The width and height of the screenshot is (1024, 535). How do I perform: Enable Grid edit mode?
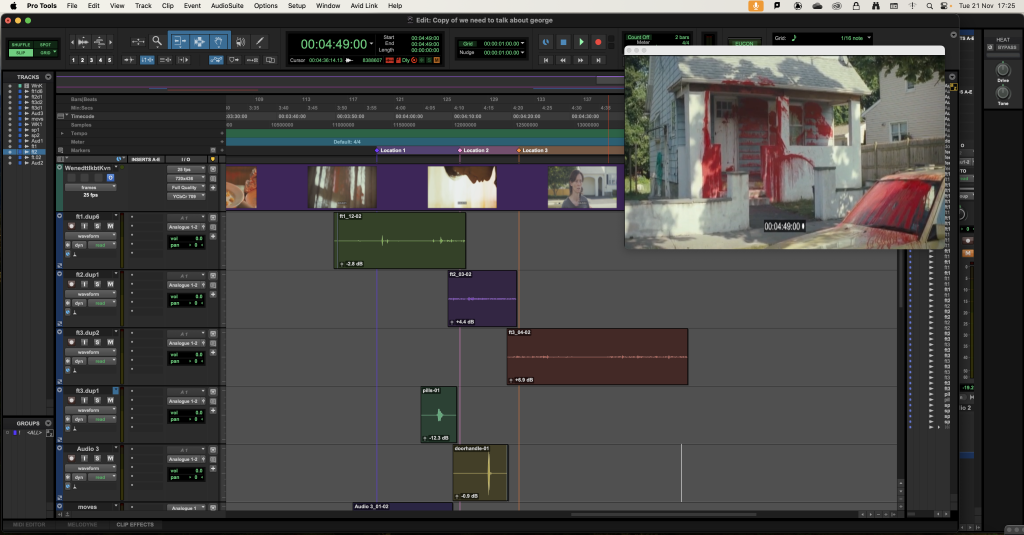coord(45,52)
